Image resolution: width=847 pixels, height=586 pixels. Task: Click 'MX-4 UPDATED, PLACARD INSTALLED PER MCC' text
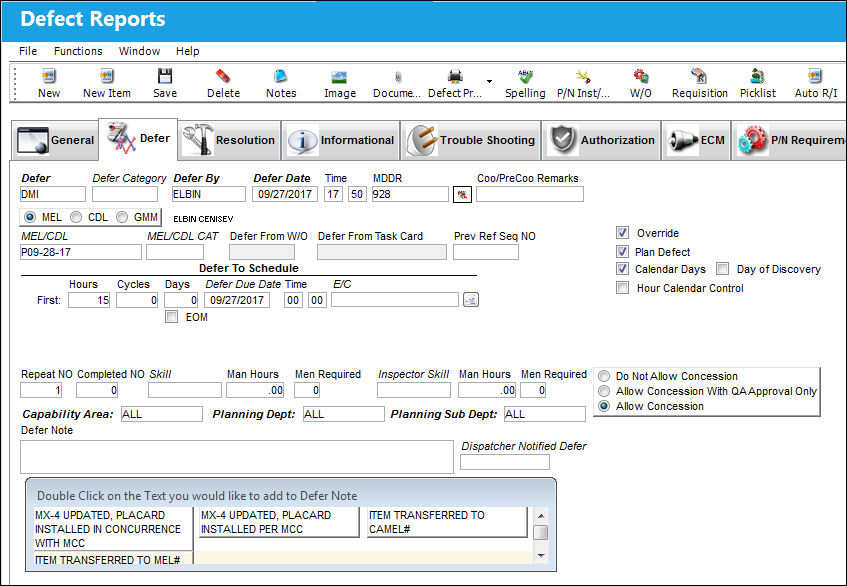coord(278,522)
